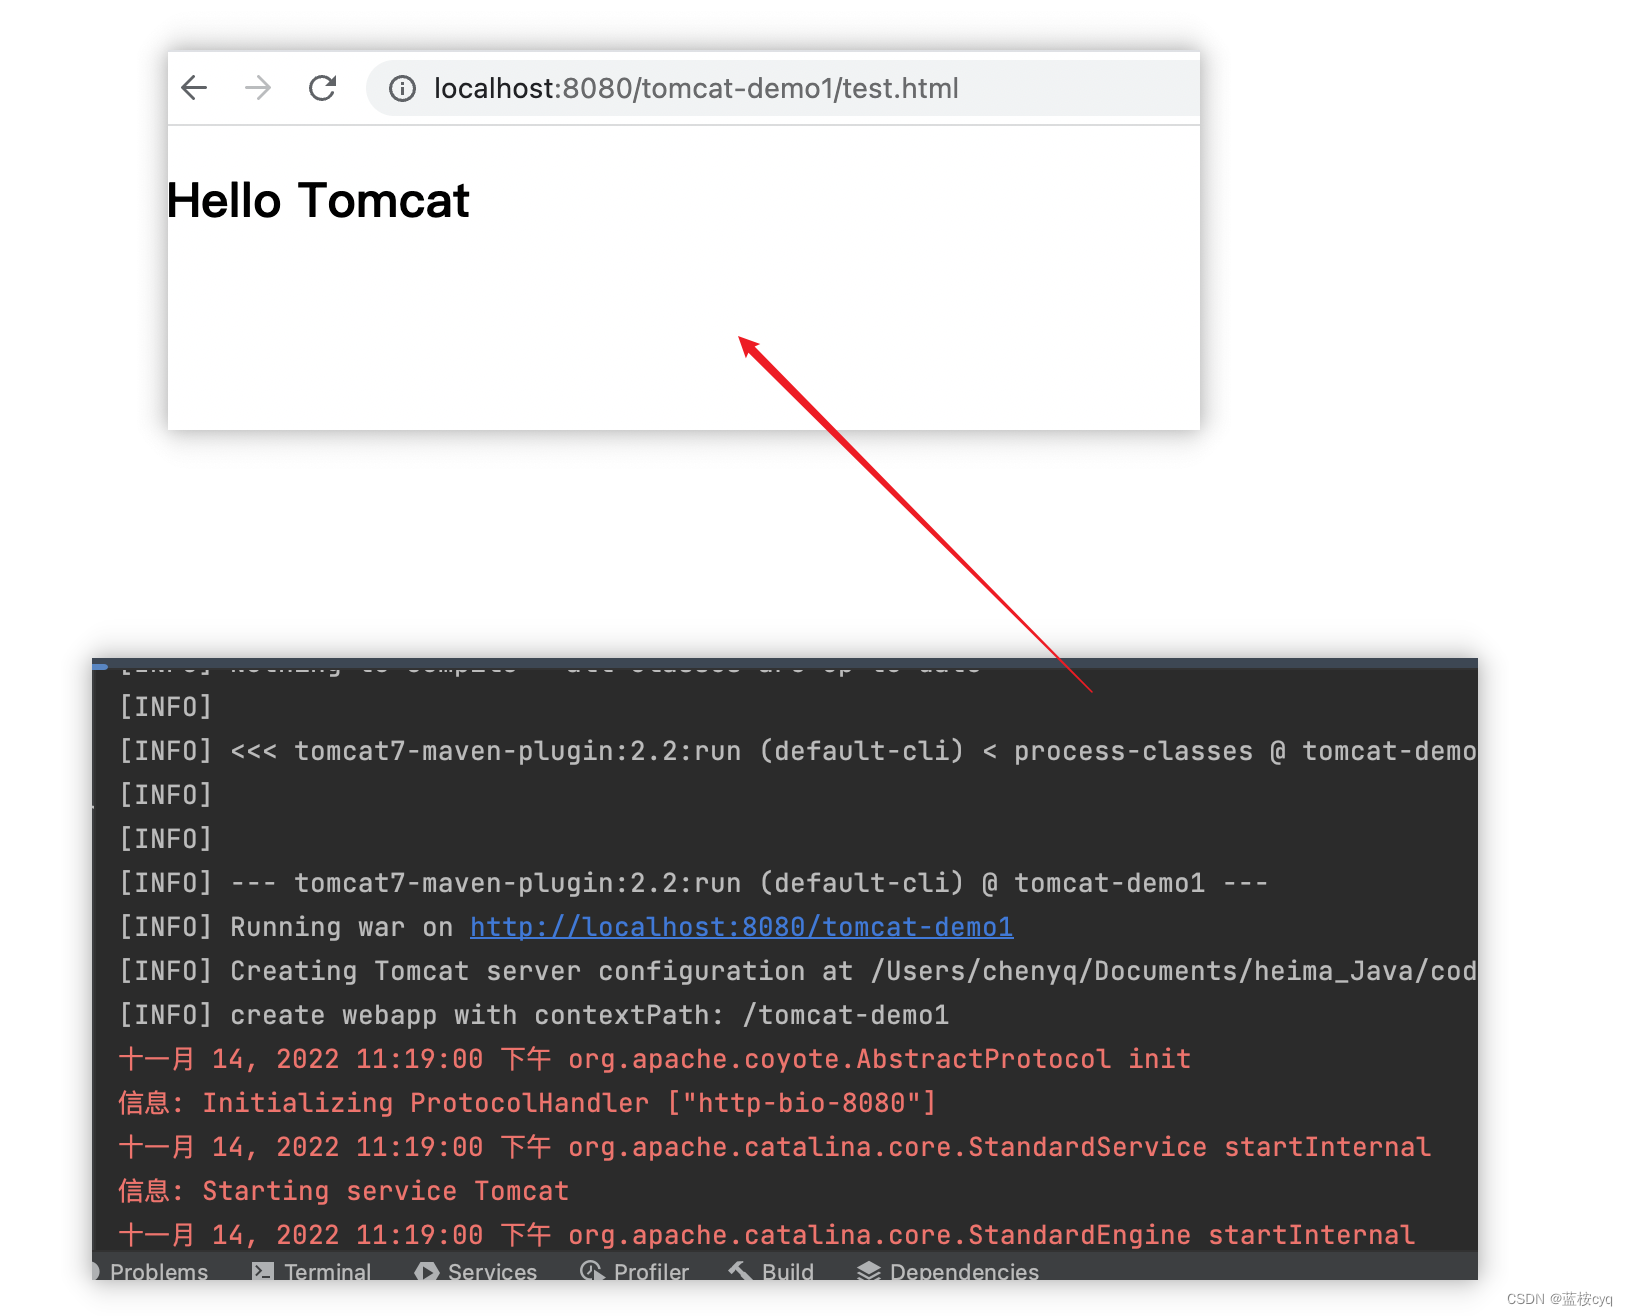
Task: Reload the test.html page
Action: click(x=322, y=88)
